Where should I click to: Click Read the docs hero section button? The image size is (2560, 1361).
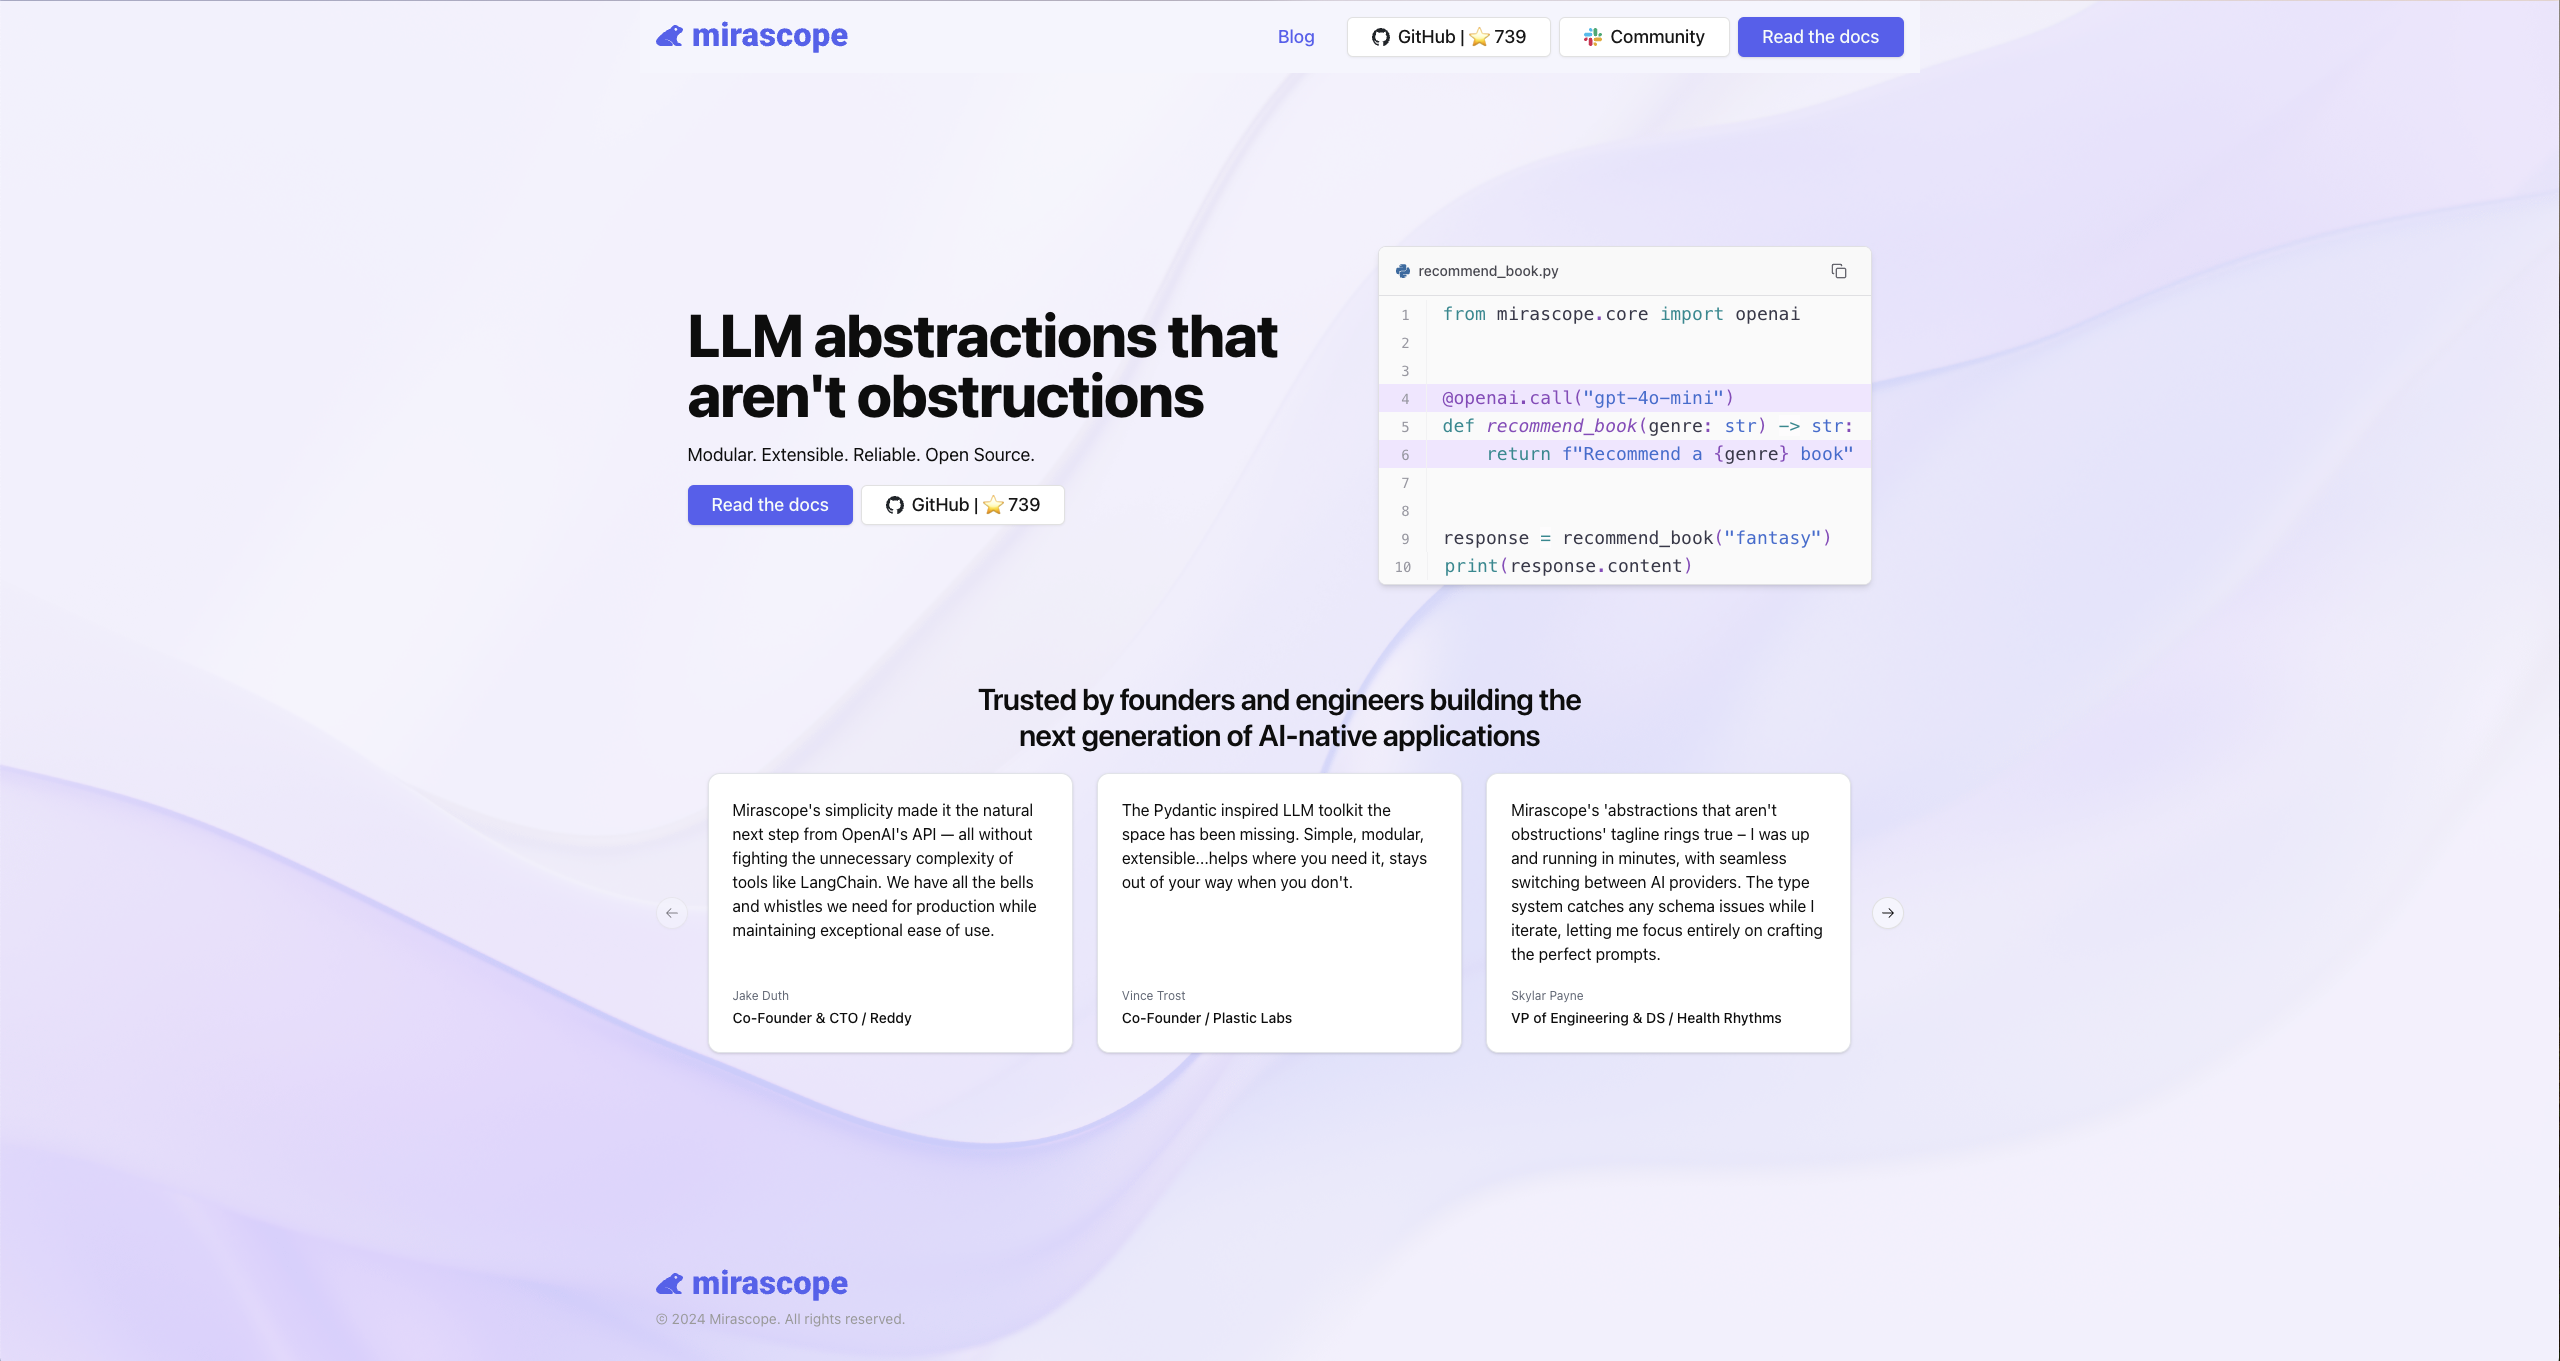click(769, 503)
